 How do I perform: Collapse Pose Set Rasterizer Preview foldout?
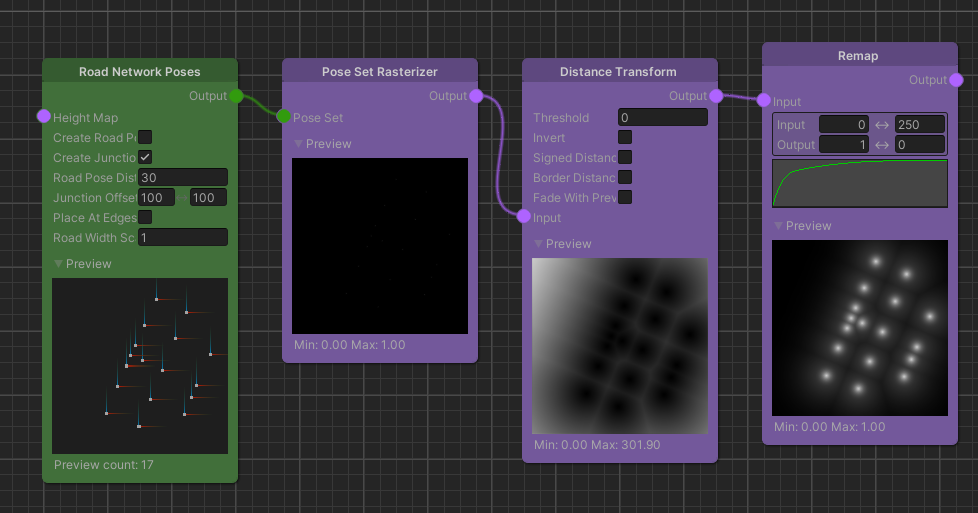(x=299, y=144)
